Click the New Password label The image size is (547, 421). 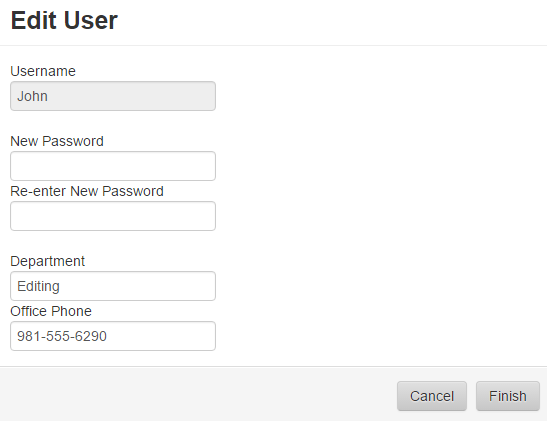tap(57, 141)
